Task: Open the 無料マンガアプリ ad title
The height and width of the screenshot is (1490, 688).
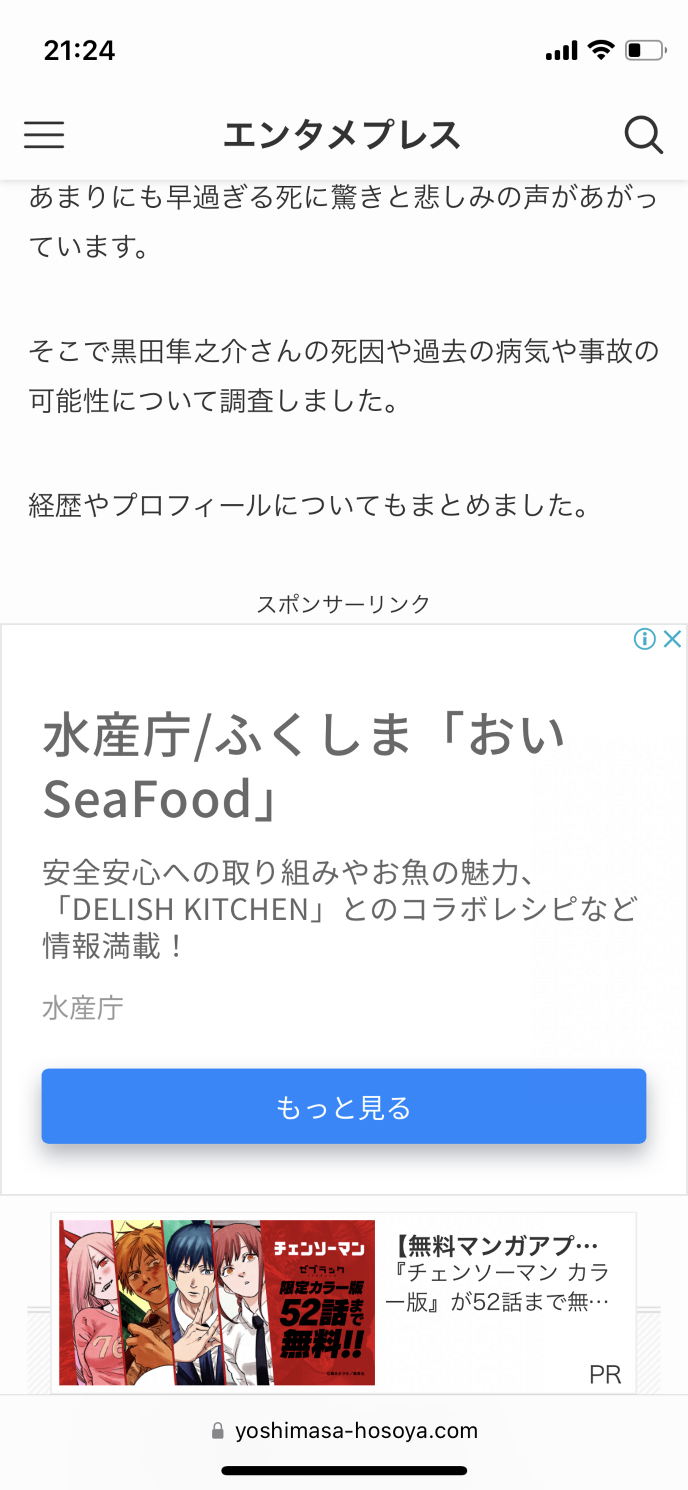Action: (x=496, y=1246)
